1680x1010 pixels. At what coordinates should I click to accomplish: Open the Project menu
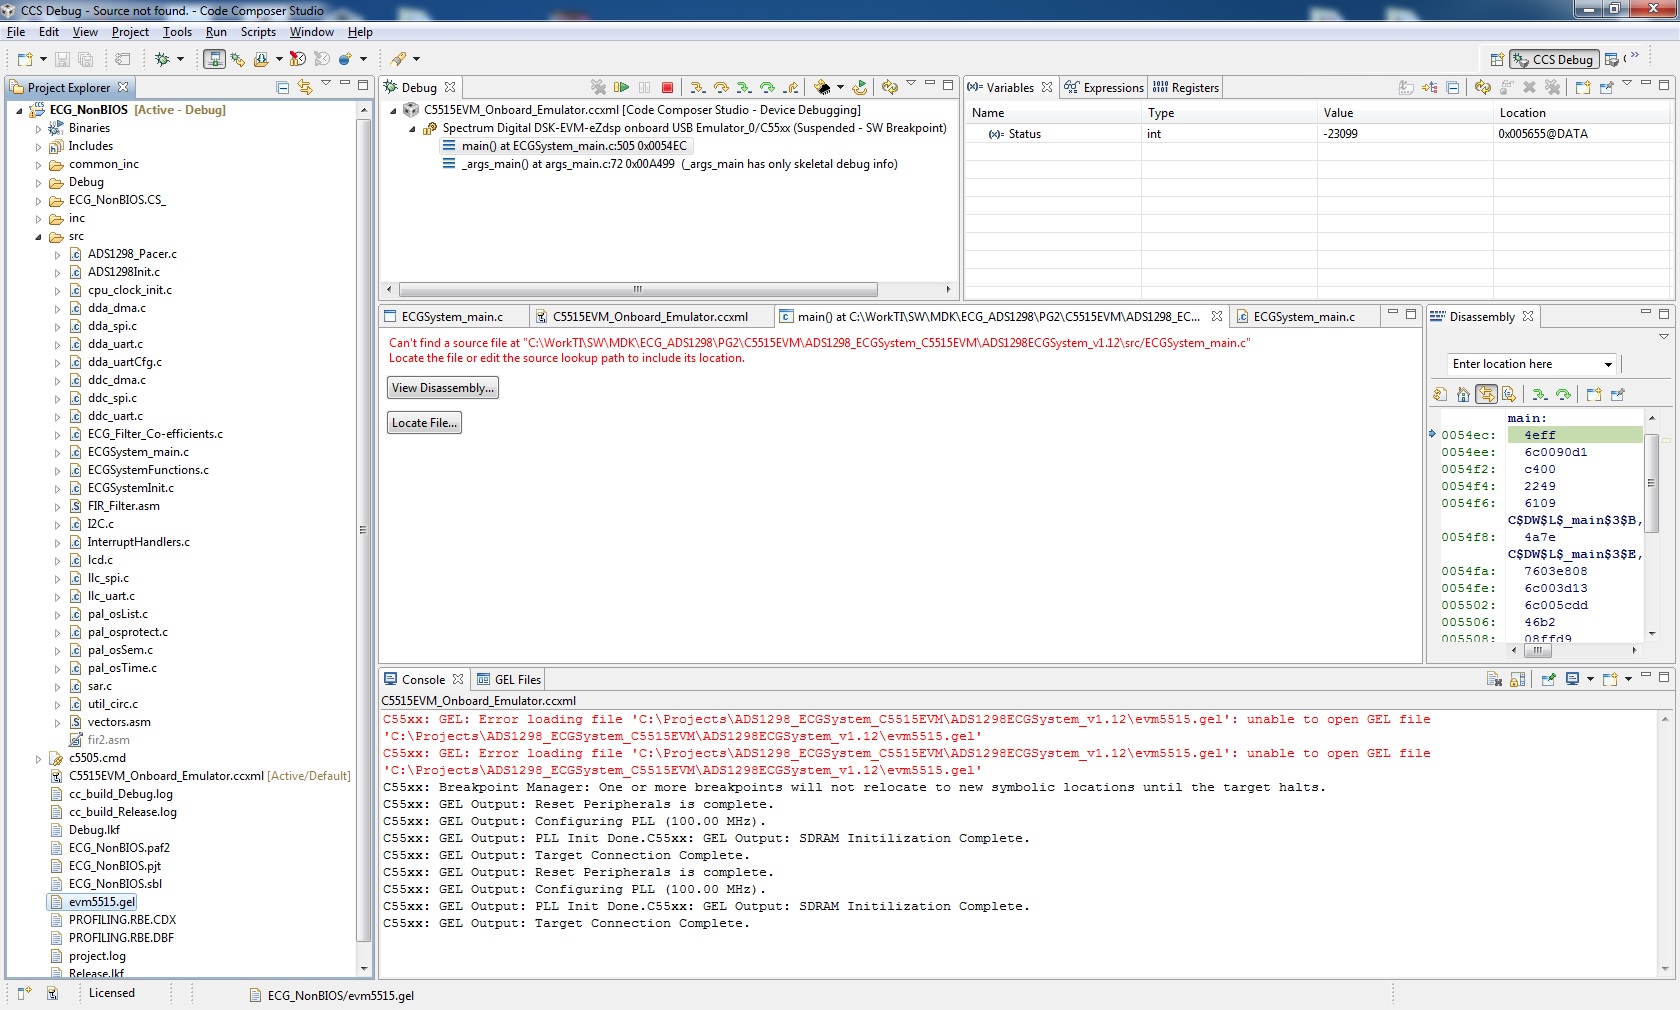coord(130,32)
